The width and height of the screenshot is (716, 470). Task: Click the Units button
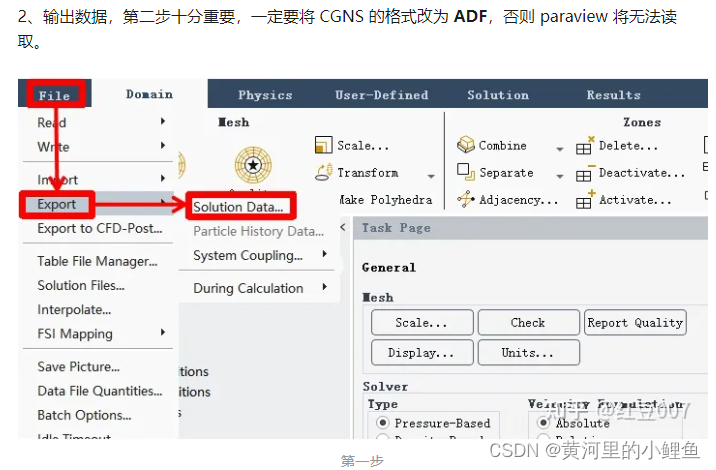pos(528,353)
